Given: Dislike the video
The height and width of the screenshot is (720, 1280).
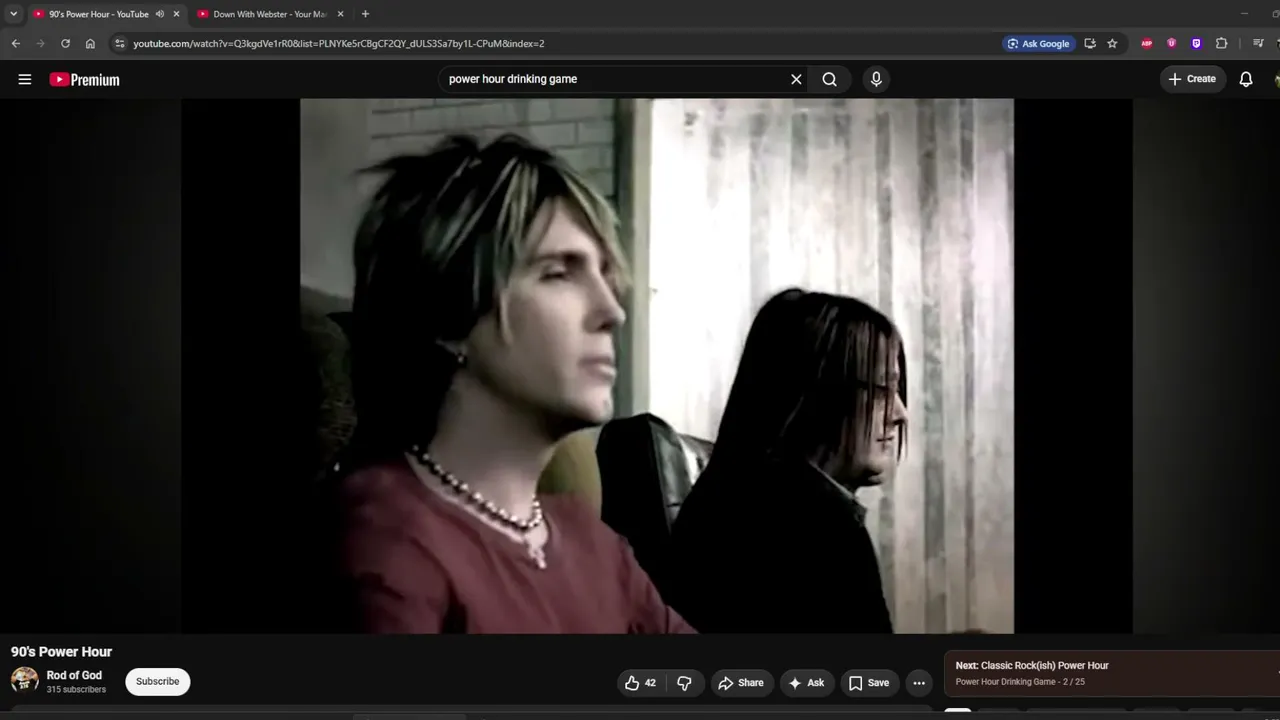Looking at the screenshot, I should pos(684,683).
